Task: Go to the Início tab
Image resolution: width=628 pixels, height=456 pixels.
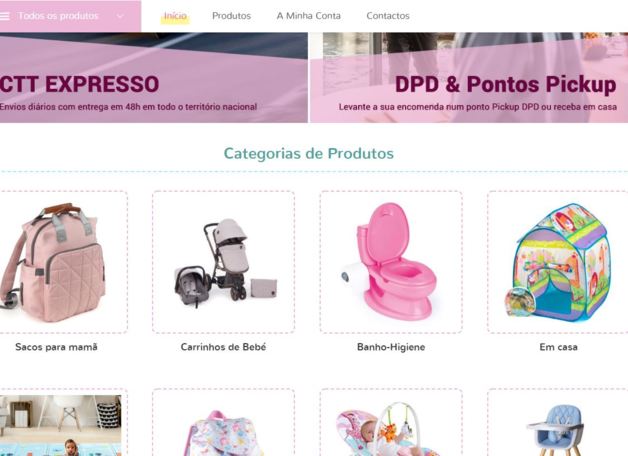Action: point(175,16)
